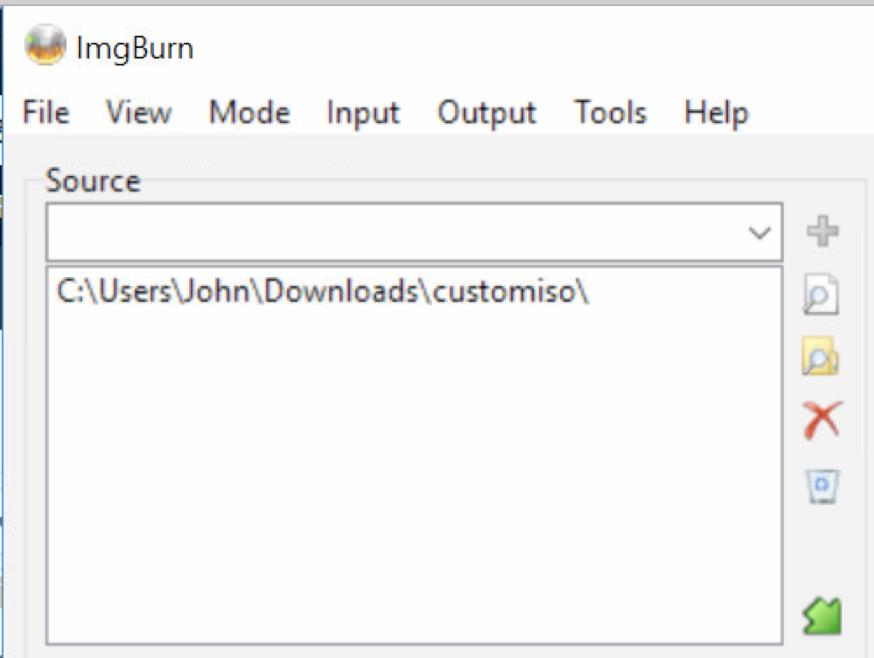Click the ImgBurn application icon in title bar

[x=45, y=44]
